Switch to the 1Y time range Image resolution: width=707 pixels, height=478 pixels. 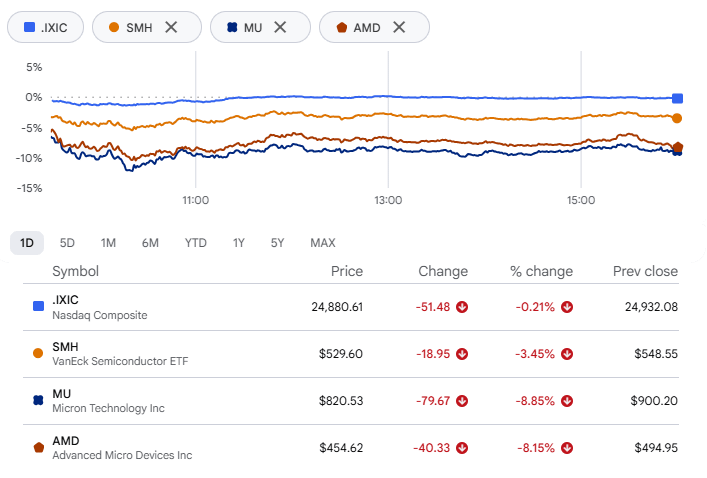(x=239, y=243)
